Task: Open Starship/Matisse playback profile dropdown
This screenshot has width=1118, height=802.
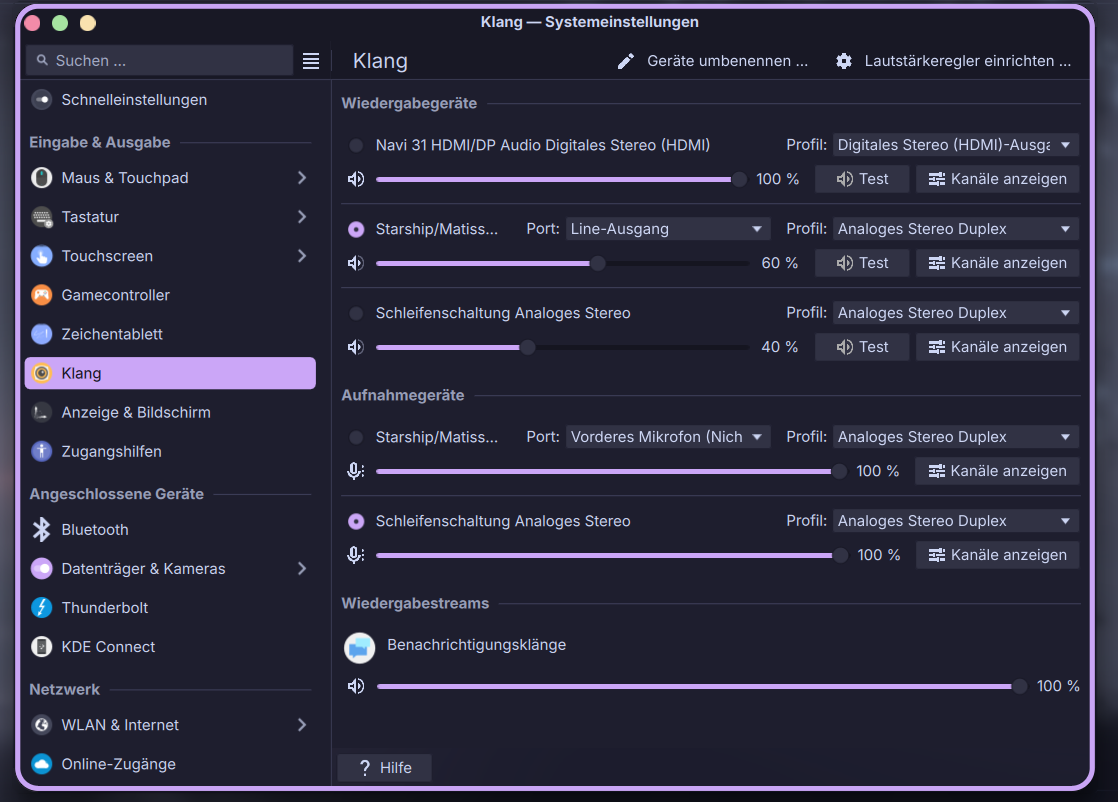Action: 955,229
